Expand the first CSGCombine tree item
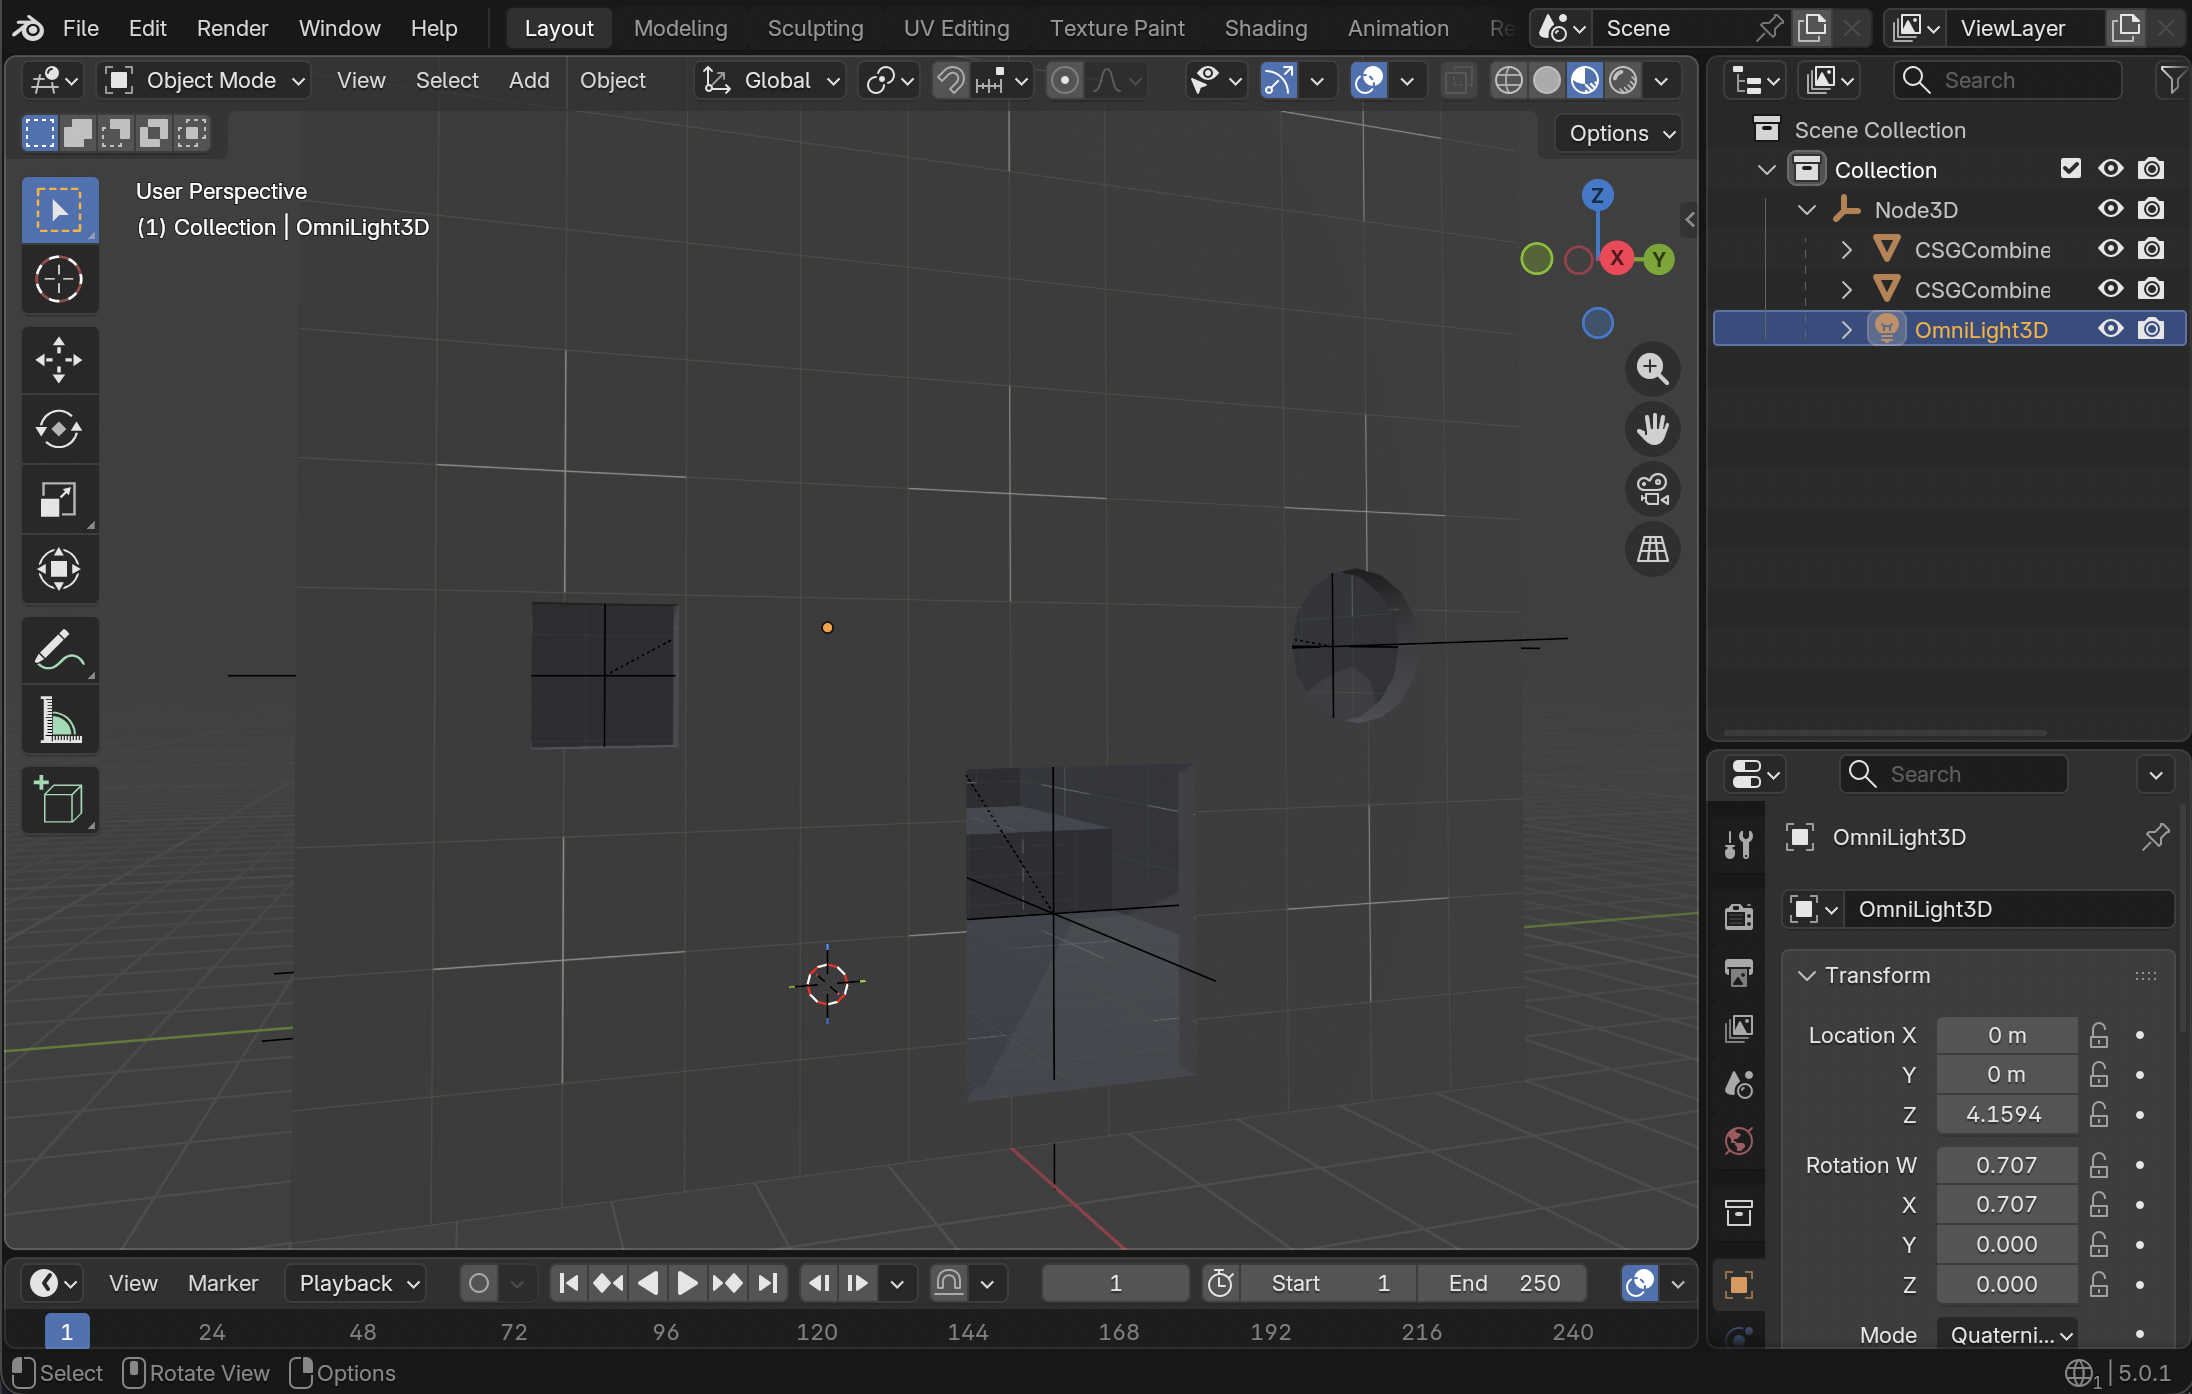 click(1846, 249)
